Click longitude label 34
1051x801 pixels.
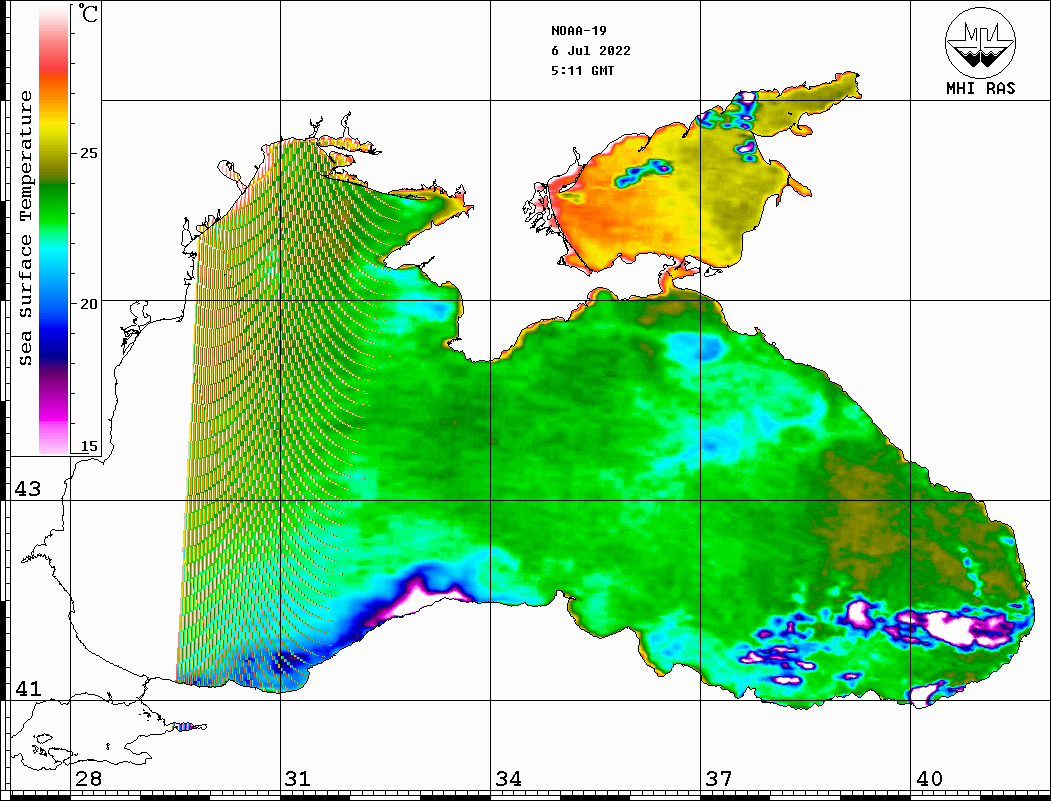[x=508, y=778]
